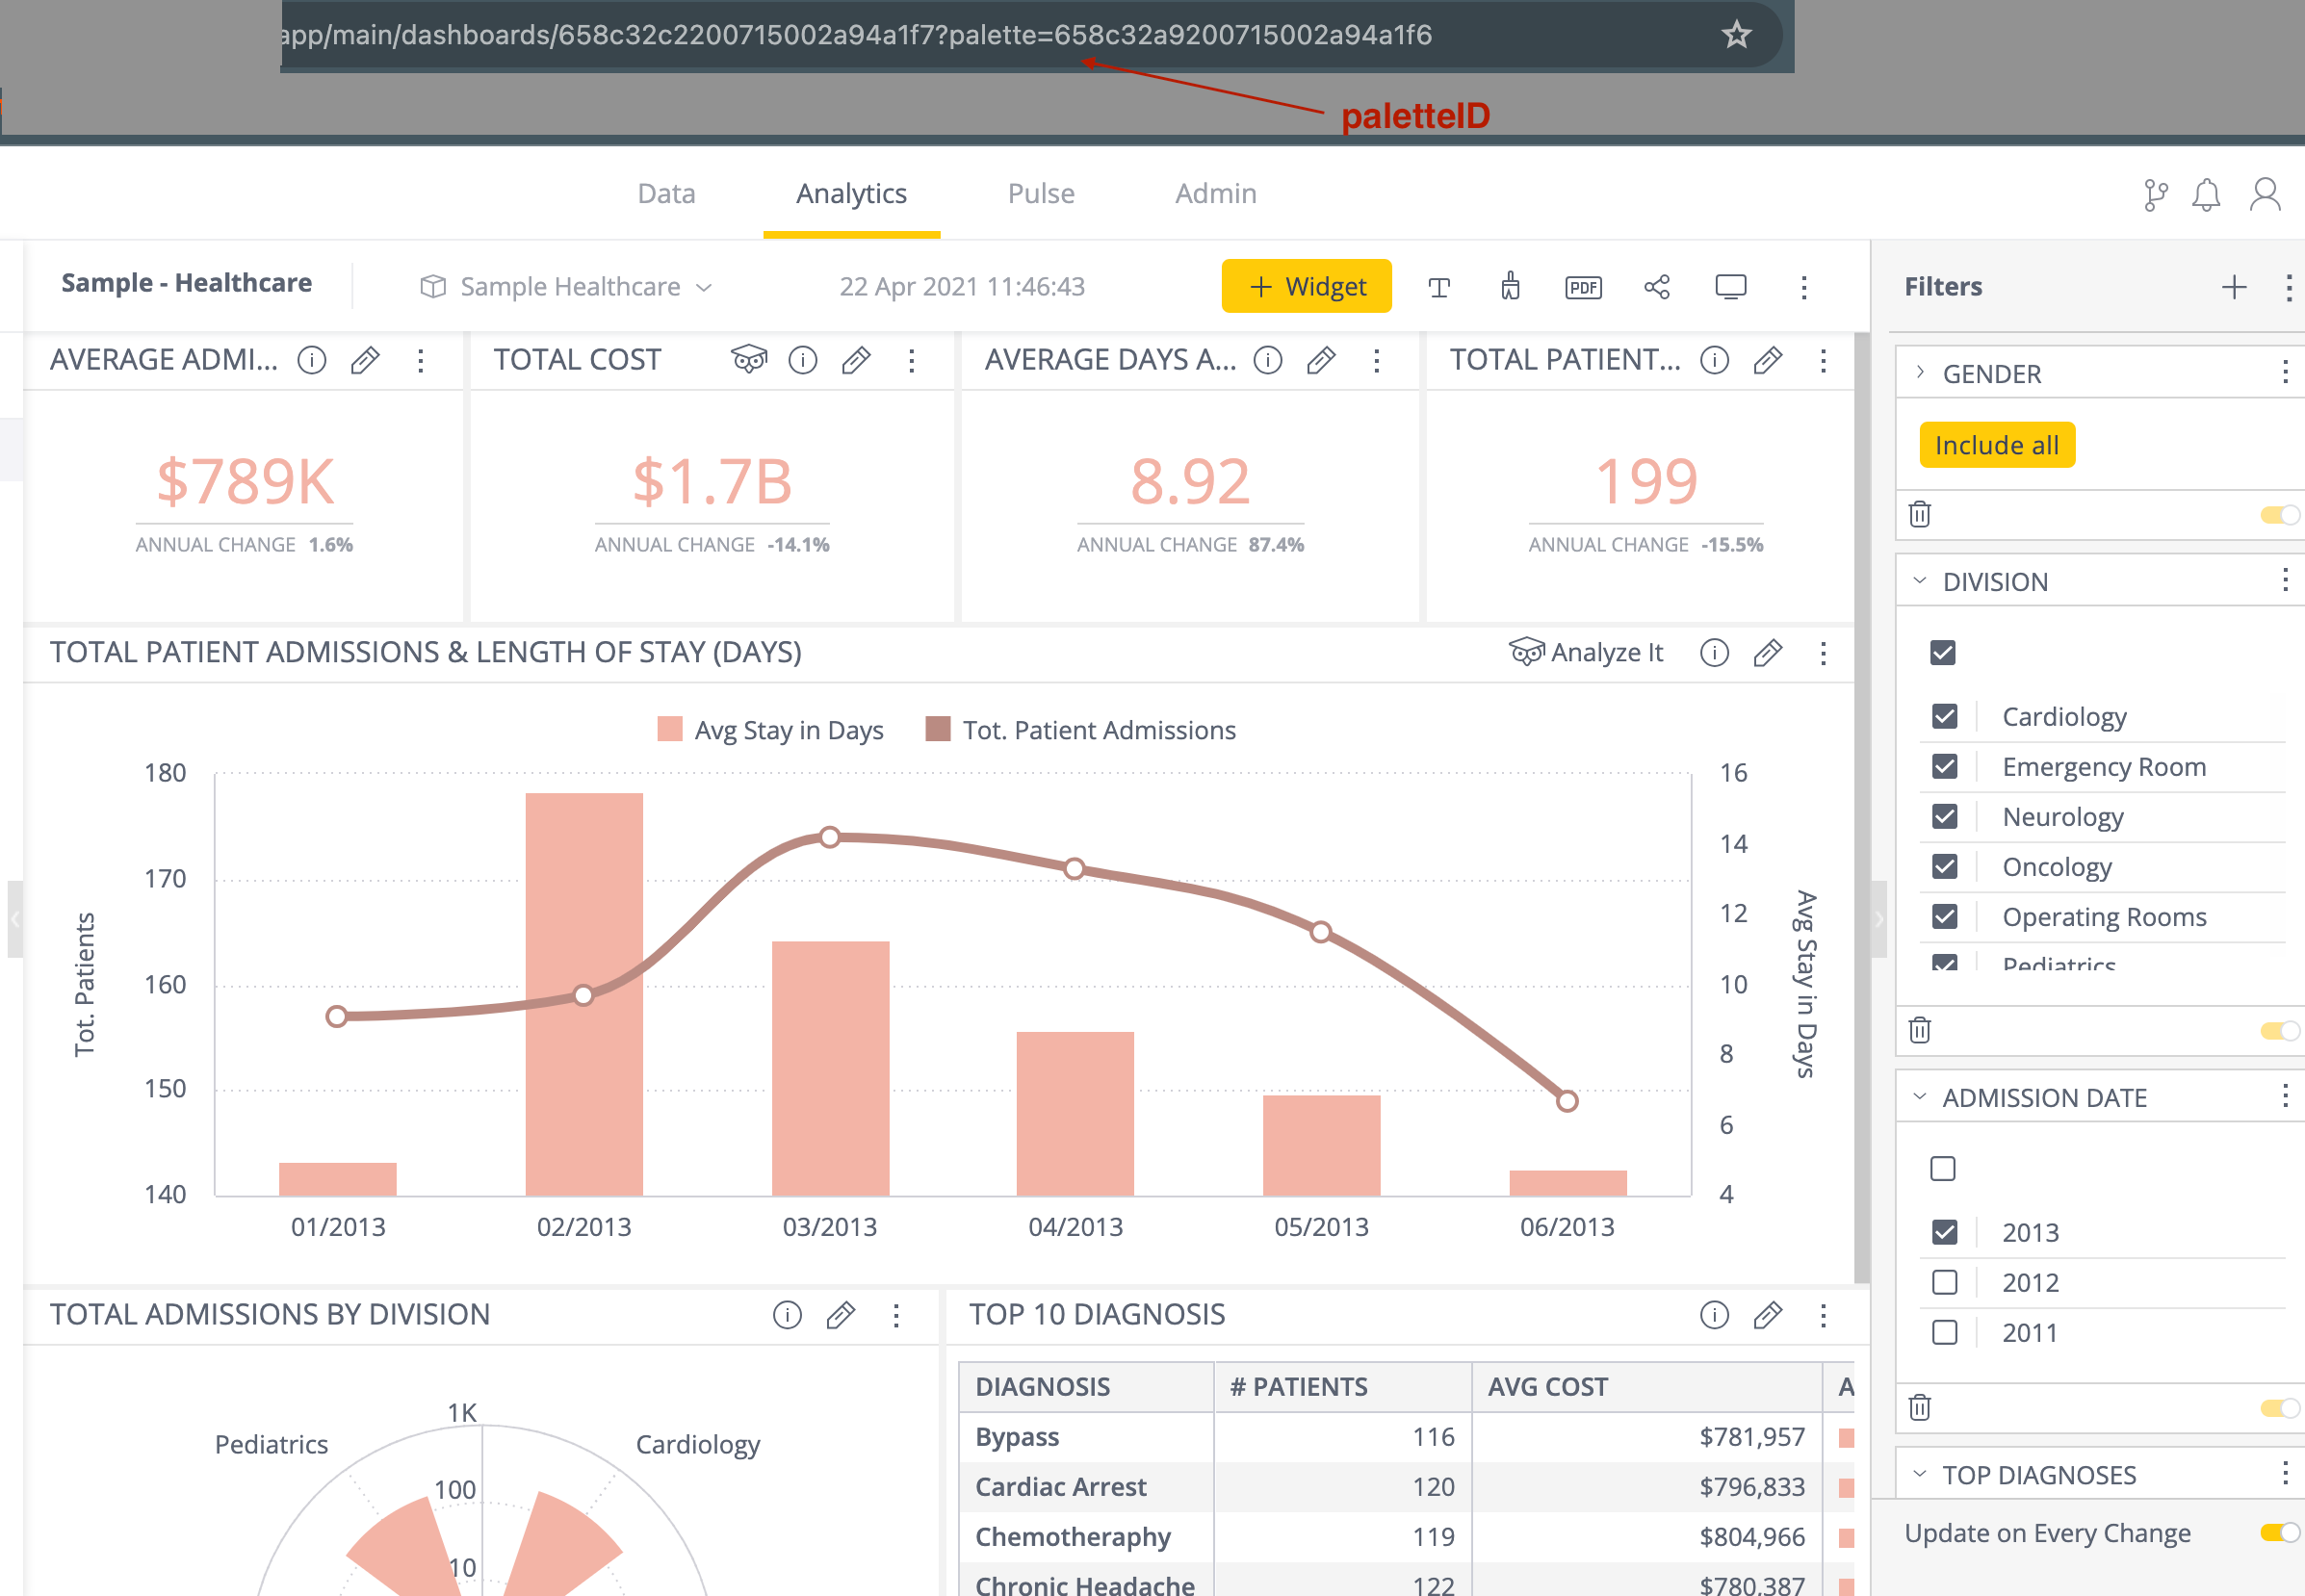Switch to the Data tab

click(666, 193)
